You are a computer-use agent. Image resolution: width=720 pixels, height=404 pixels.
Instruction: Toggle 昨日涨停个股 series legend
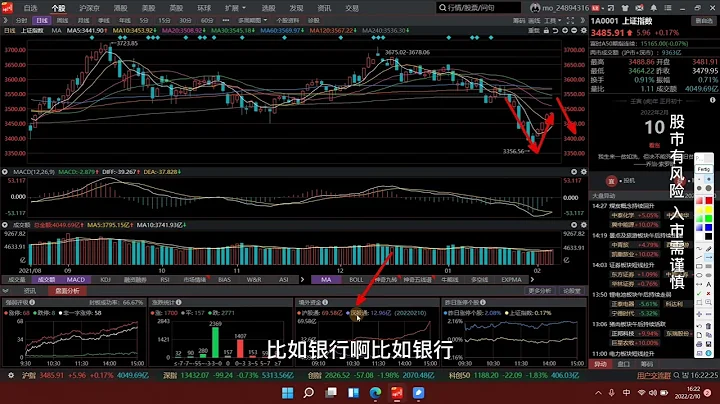point(472,313)
